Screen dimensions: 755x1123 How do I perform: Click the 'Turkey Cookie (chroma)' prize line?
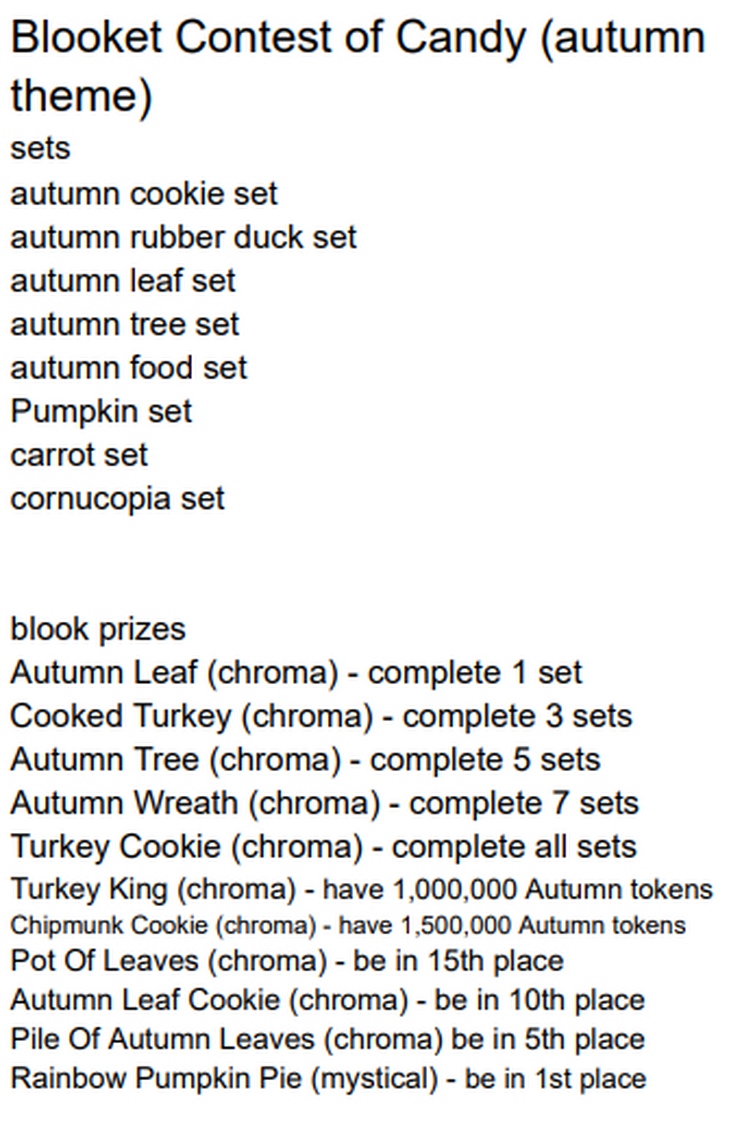point(323,847)
